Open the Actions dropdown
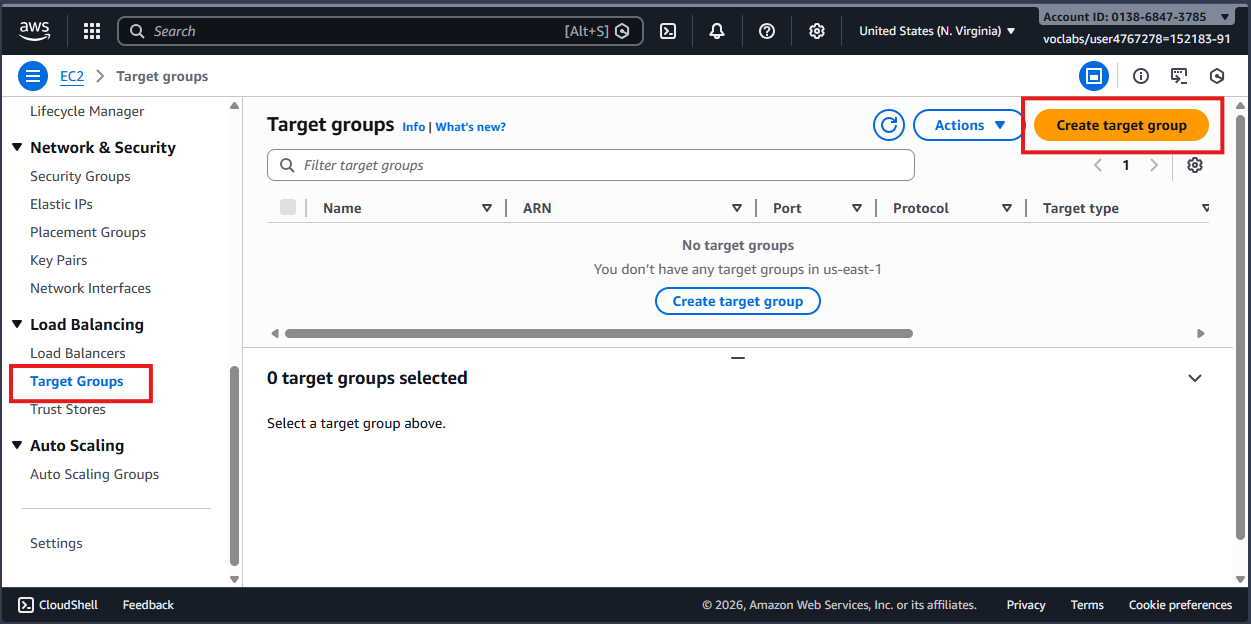 pos(969,125)
